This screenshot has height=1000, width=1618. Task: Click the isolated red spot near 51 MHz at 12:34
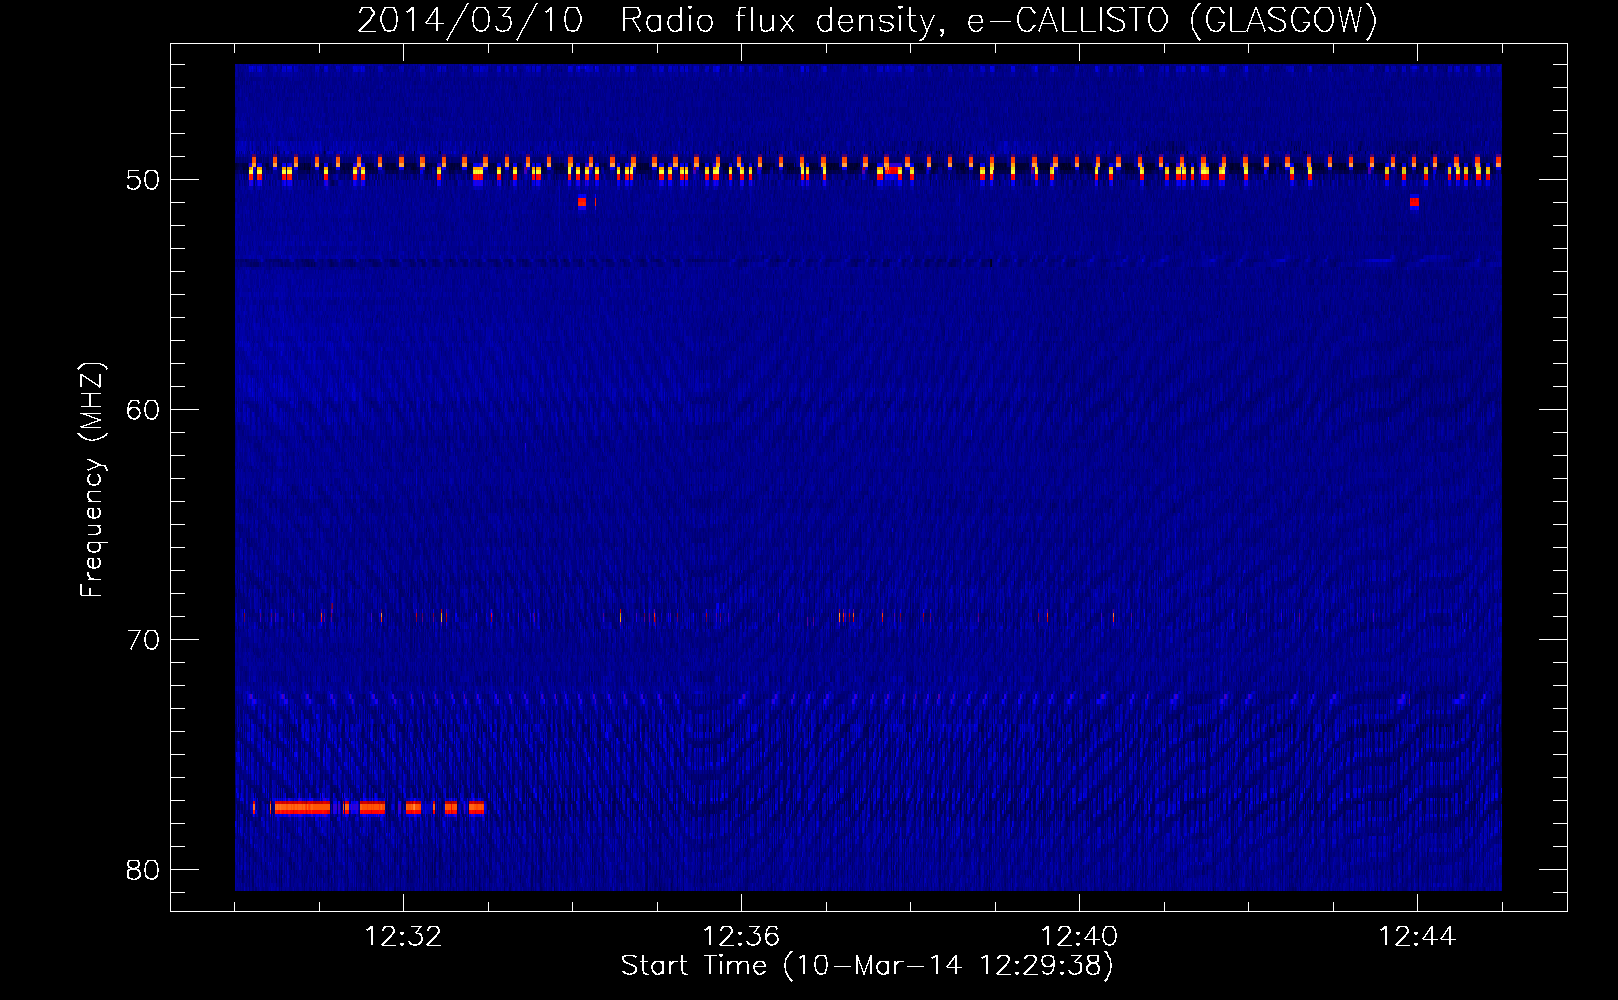[582, 202]
